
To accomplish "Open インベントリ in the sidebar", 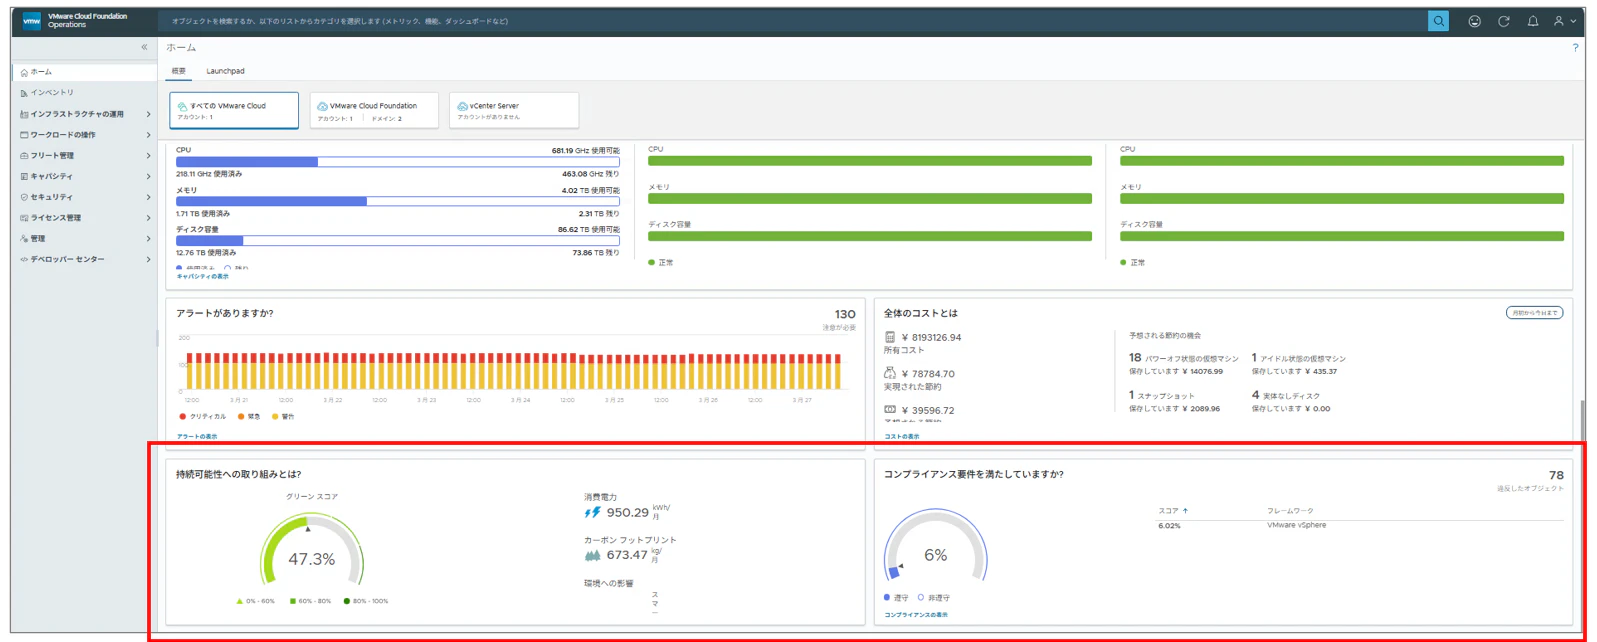I will pyautogui.click(x=84, y=93).
